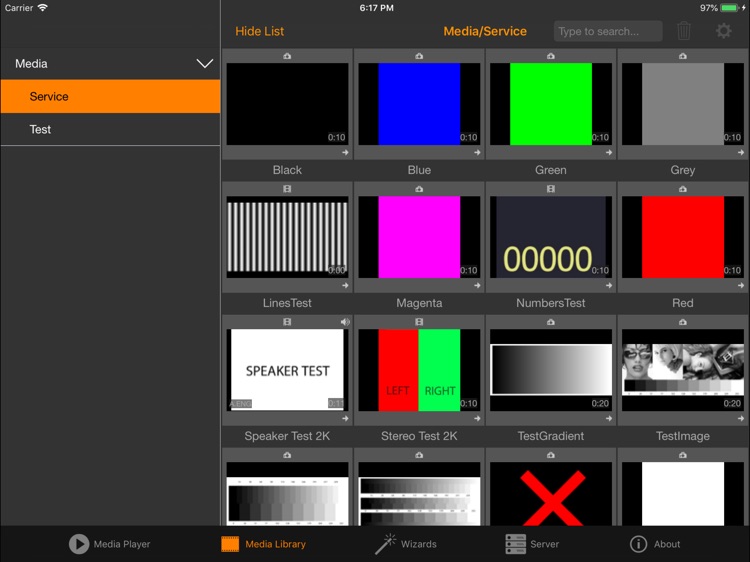
Task: Click the arrow icon under Green thumbnail
Action: tap(609, 153)
